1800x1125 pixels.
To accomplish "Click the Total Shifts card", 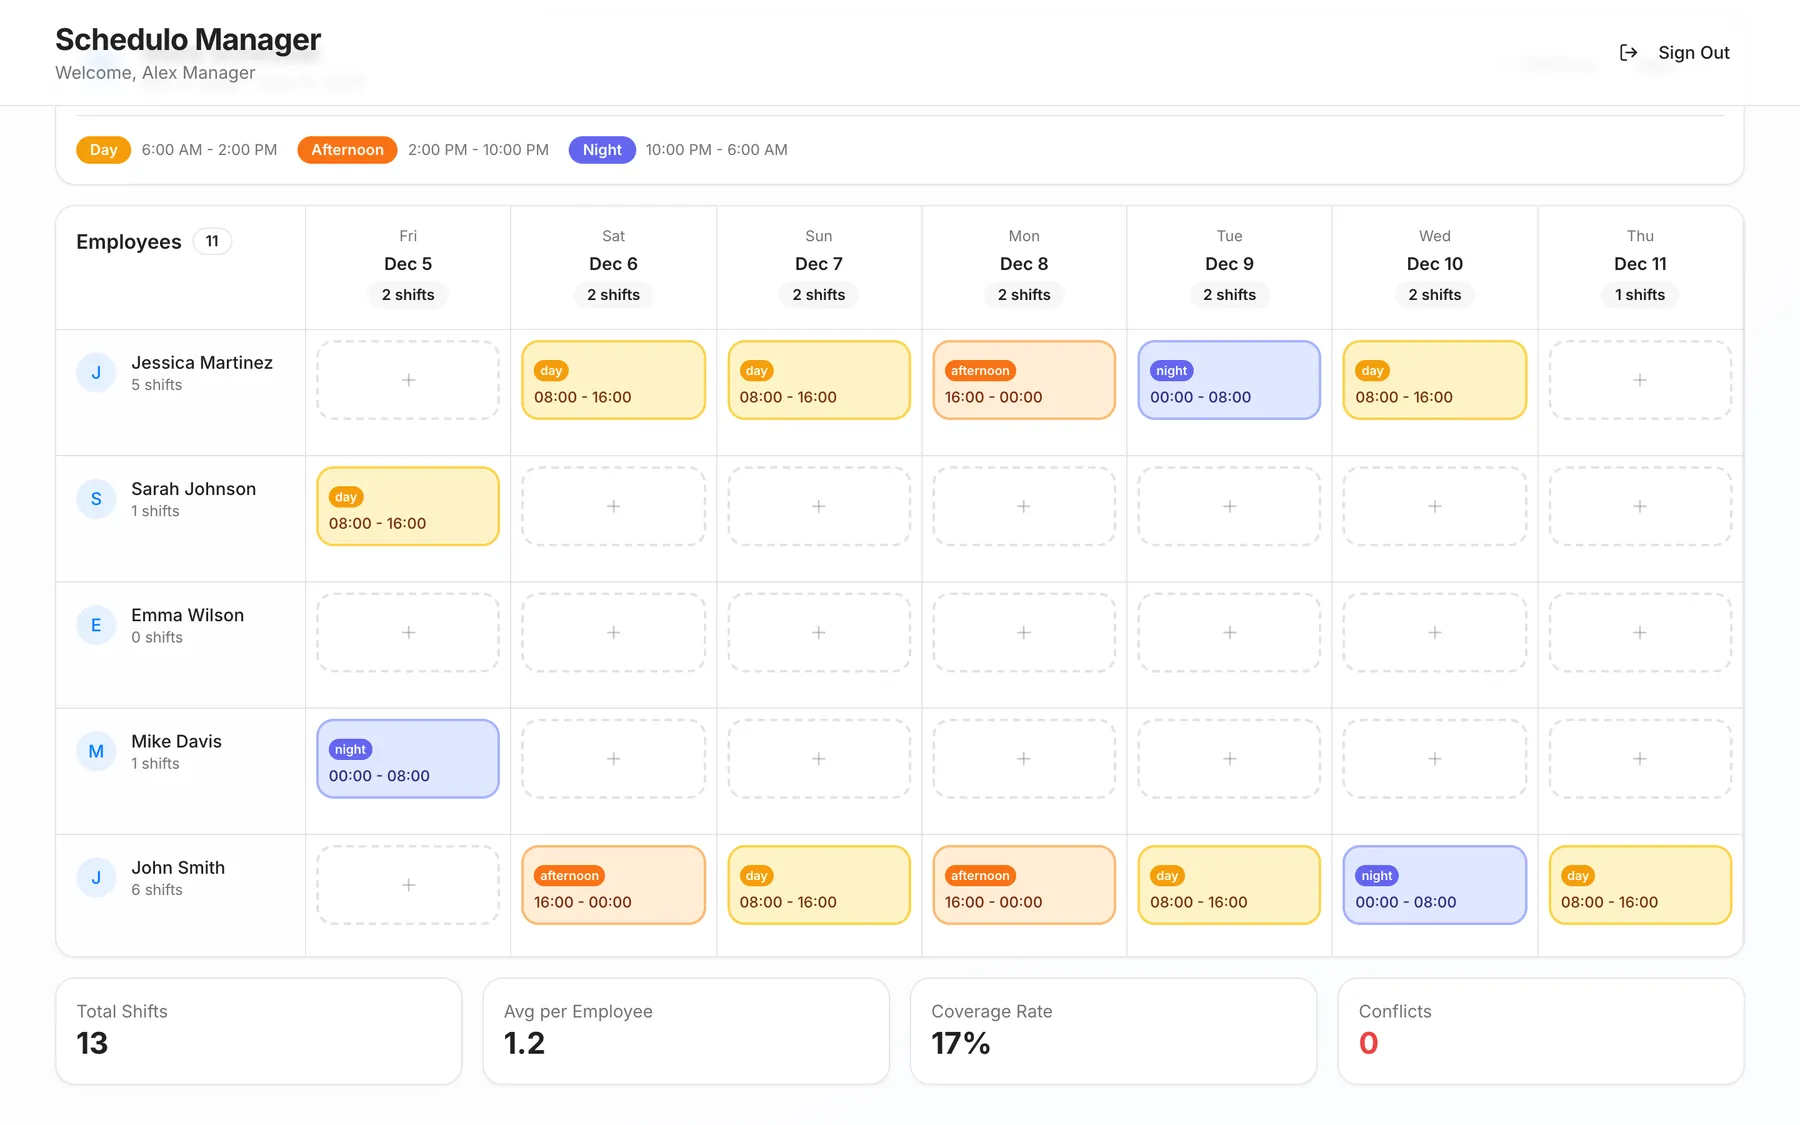I will pyautogui.click(x=259, y=1031).
